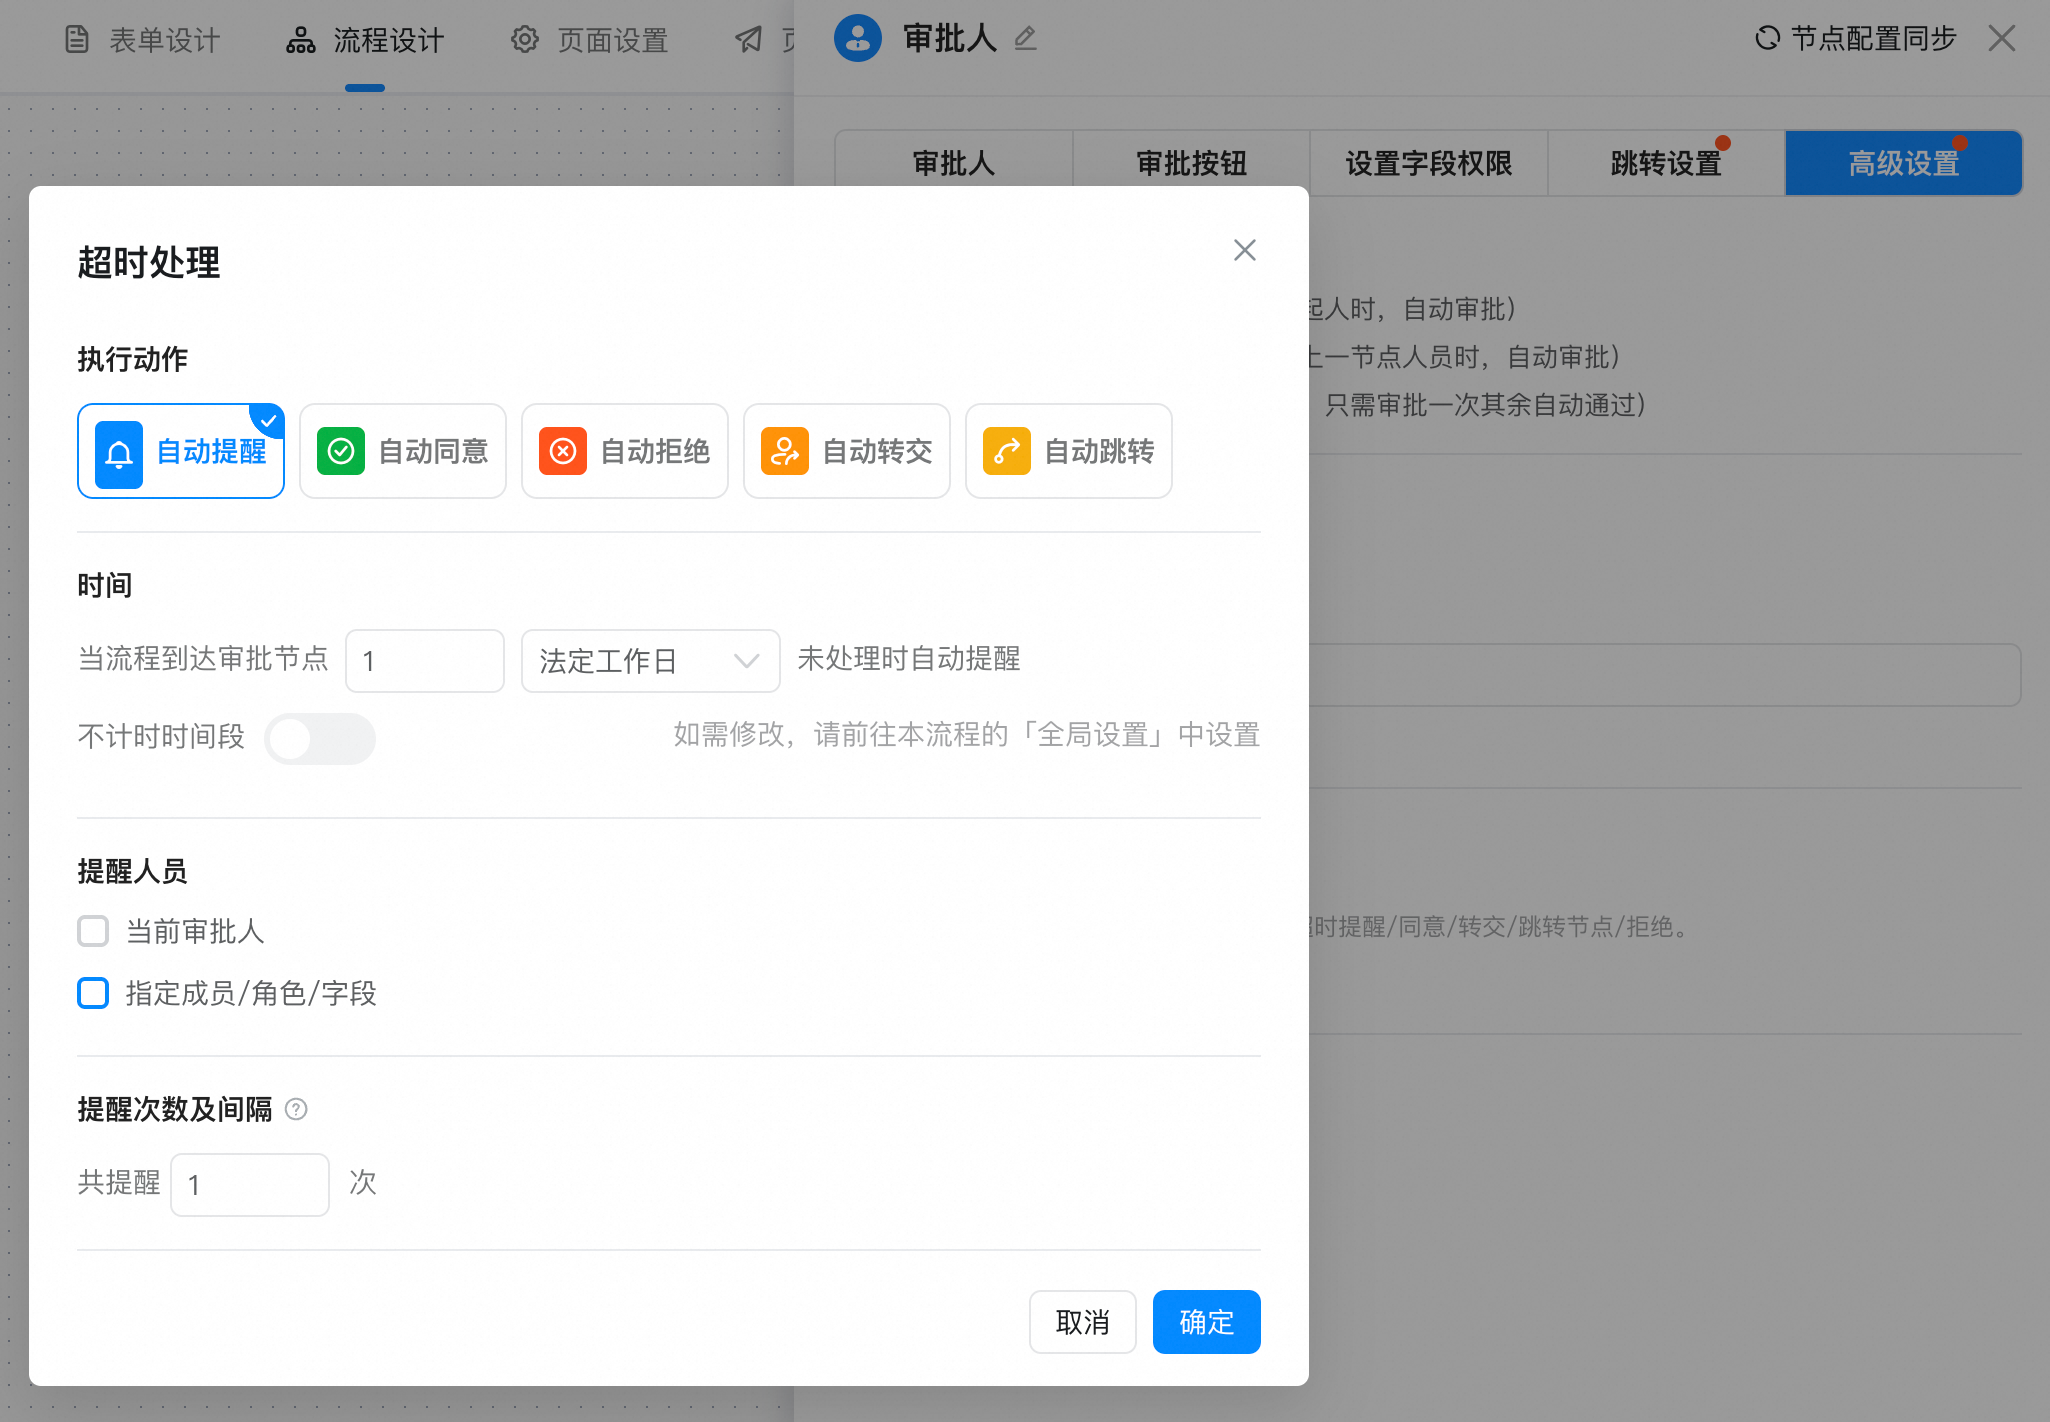Screen dimensions: 2050x1422
Task: Confirm with the 确定 button
Action: click(1207, 1322)
